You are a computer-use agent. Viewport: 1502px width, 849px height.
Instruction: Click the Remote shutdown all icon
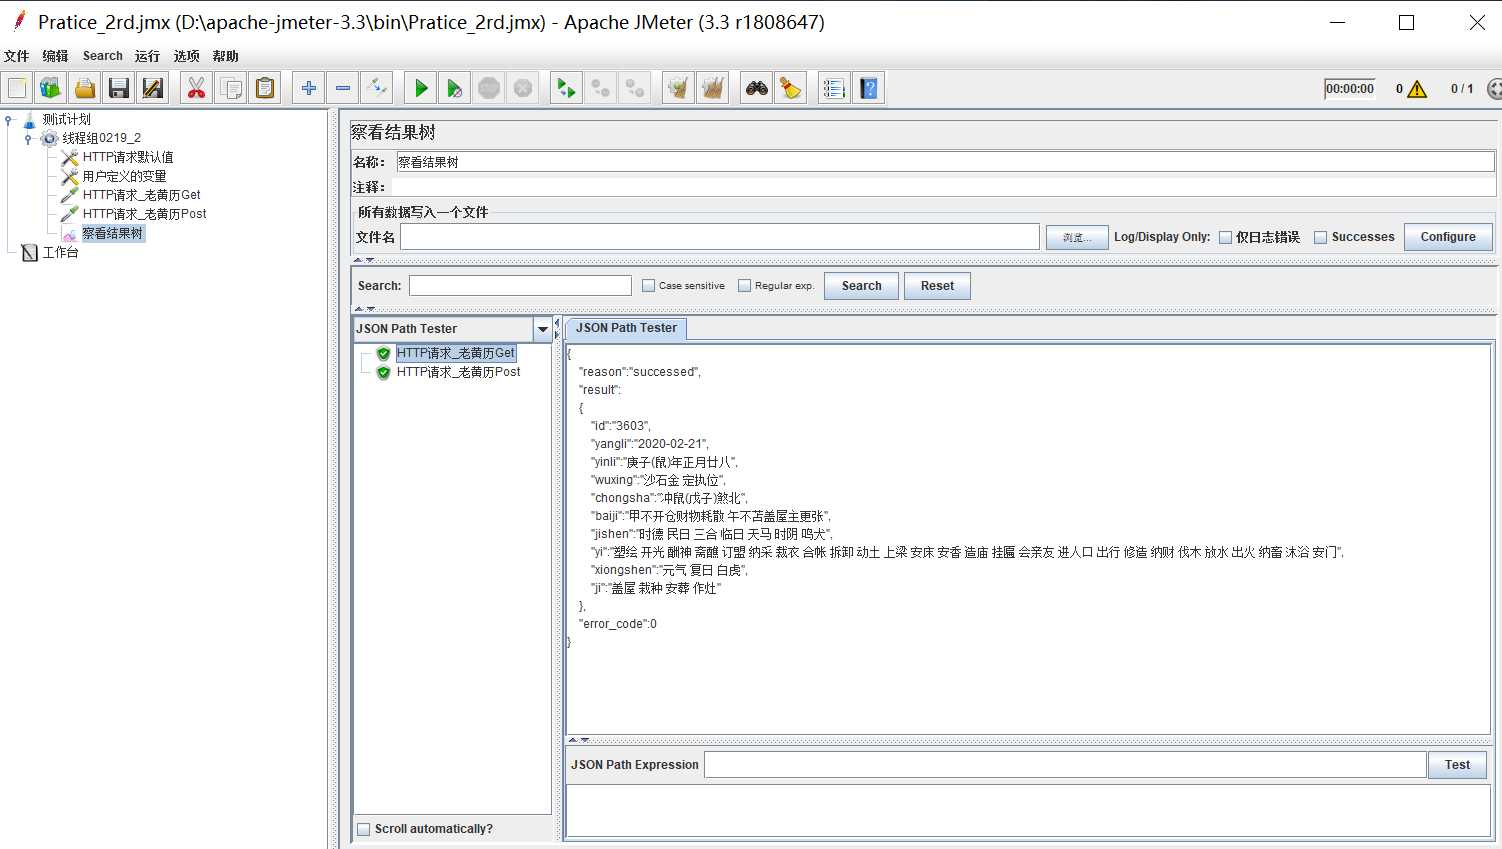pyautogui.click(x=635, y=88)
